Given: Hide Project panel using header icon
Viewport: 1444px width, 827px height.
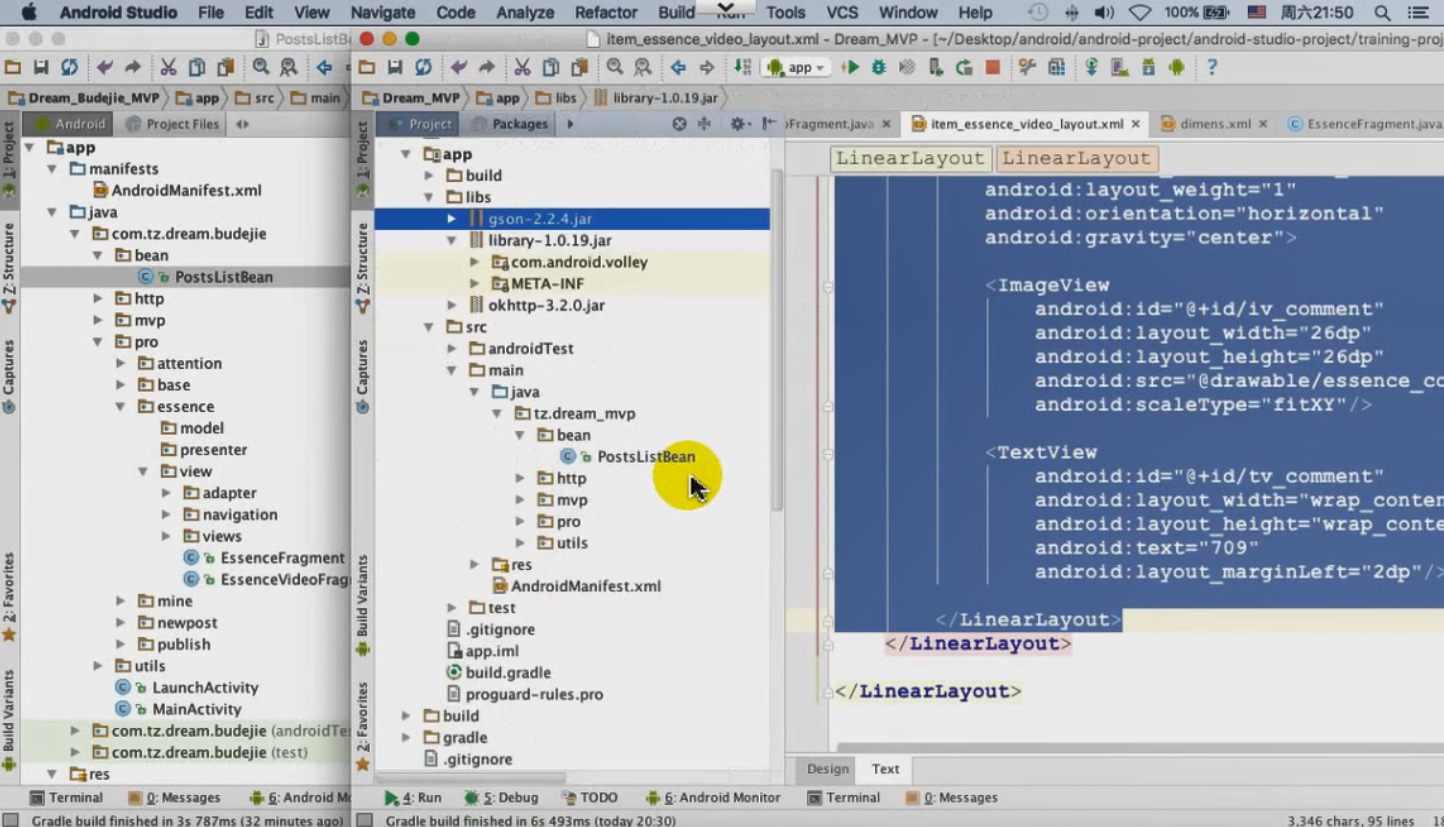Looking at the screenshot, I should tap(768, 124).
